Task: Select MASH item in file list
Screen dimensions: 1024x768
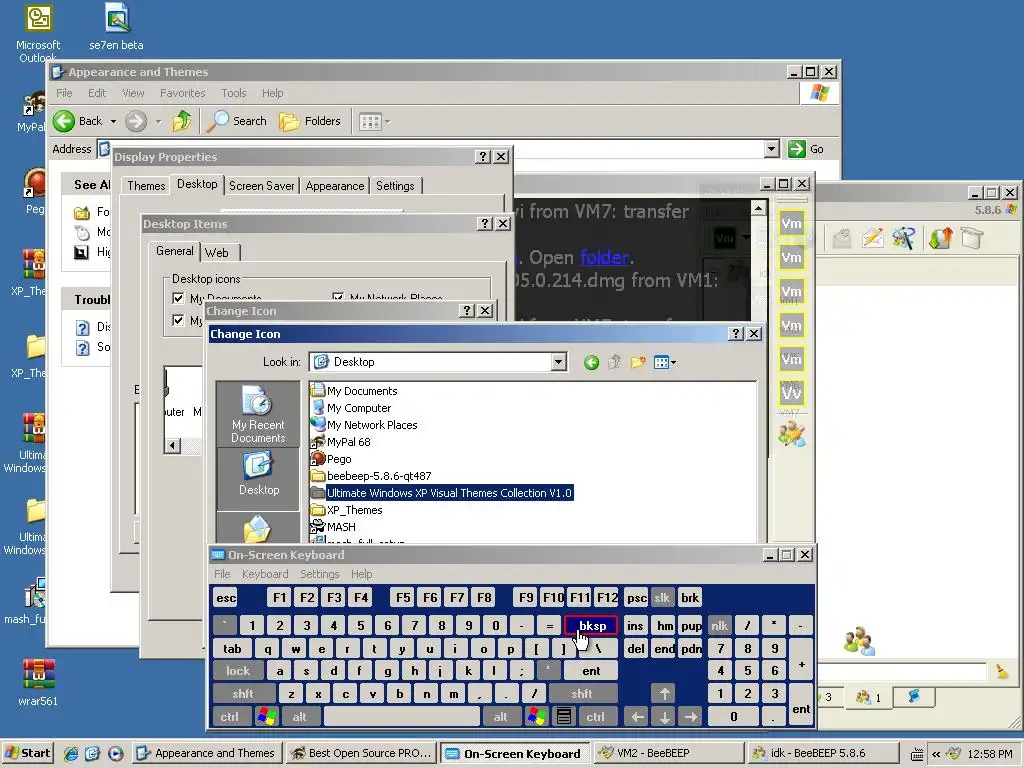Action: 334,526
